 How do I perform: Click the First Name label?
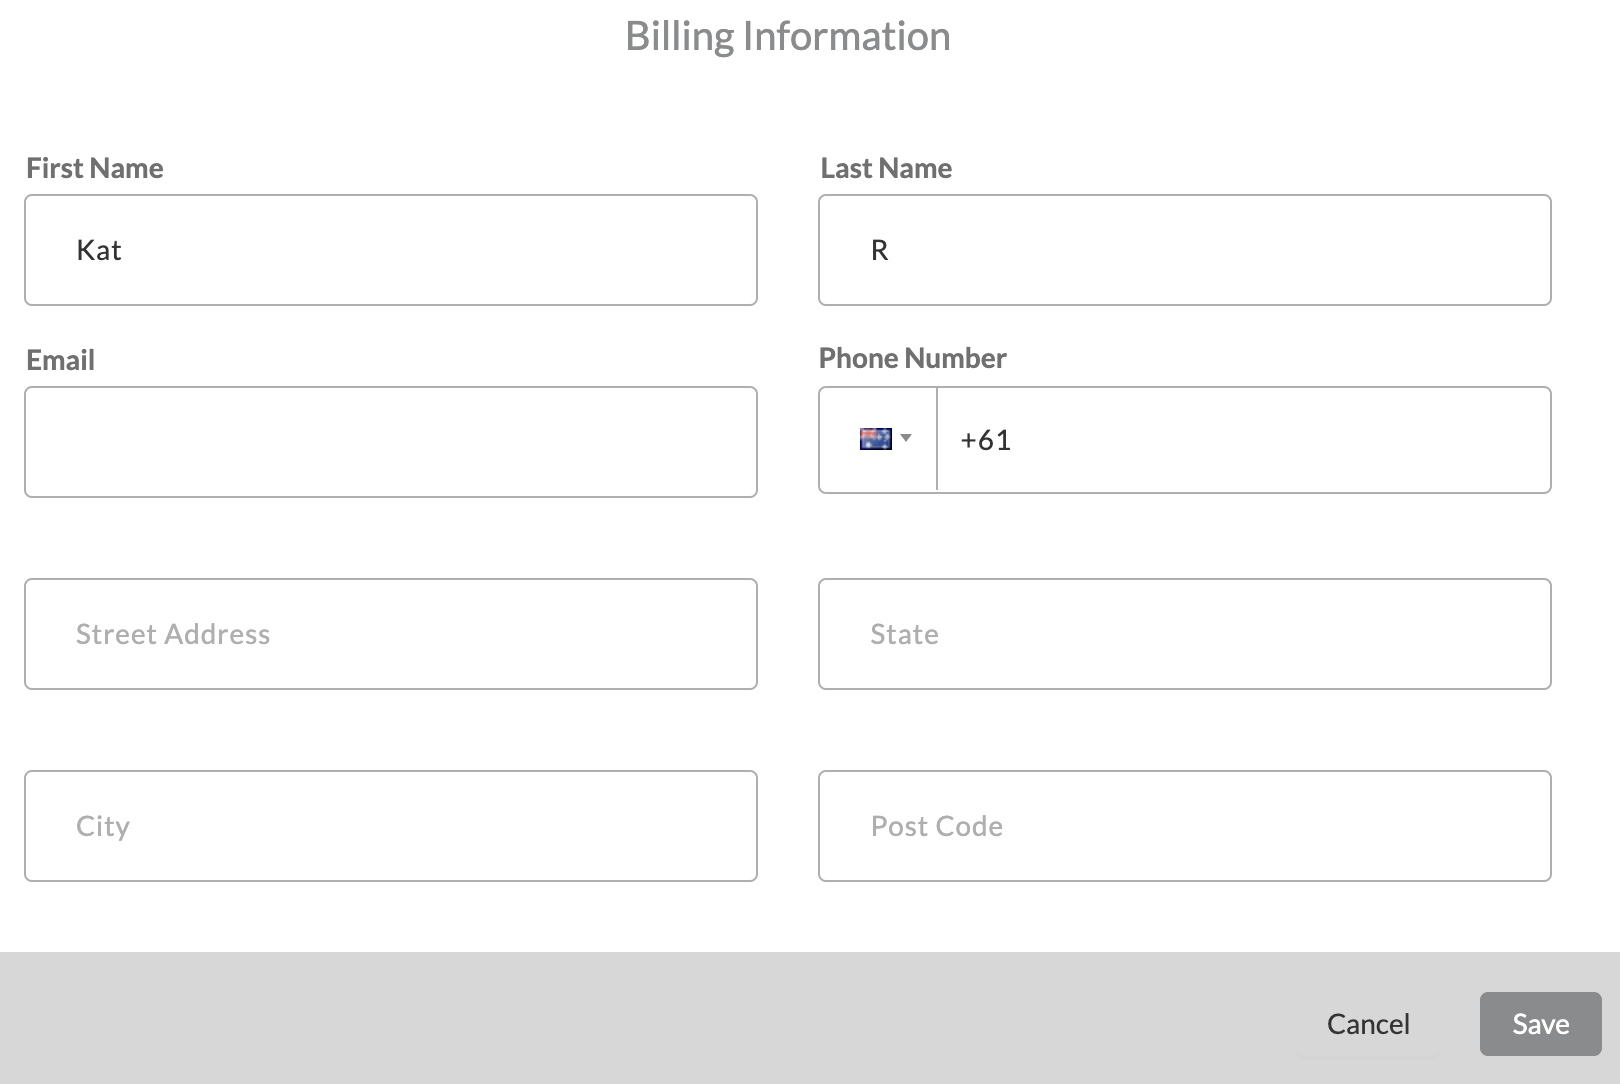pyautogui.click(x=94, y=168)
